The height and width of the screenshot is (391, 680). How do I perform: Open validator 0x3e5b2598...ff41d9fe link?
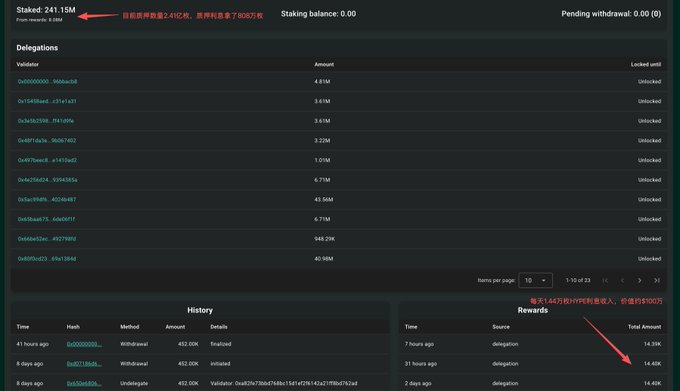46,121
